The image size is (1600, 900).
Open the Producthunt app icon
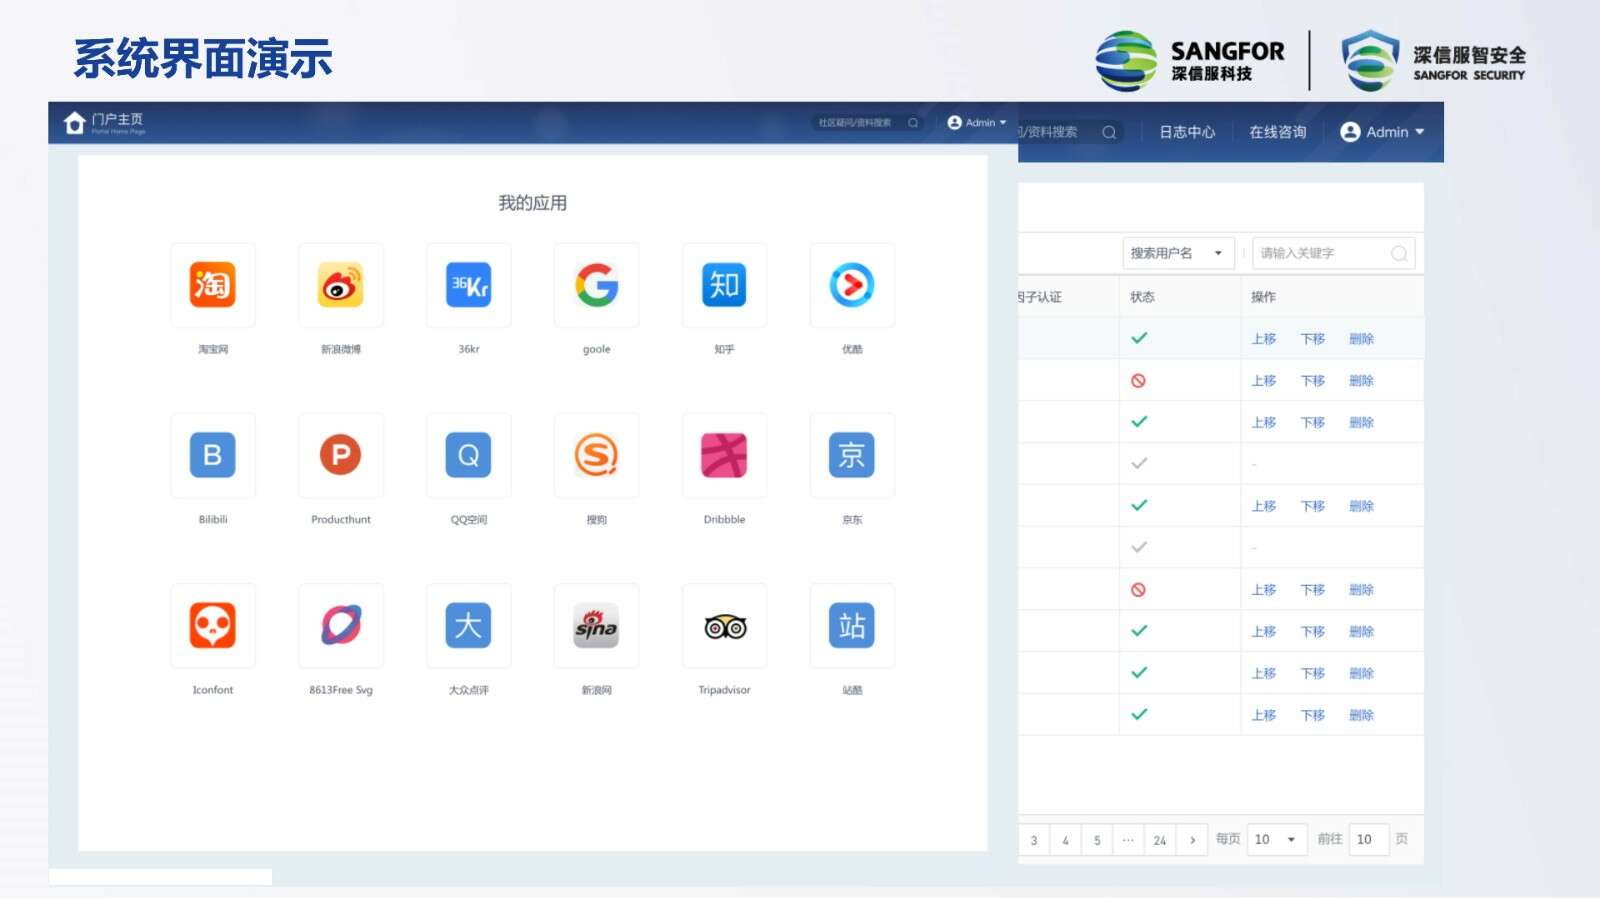pyautogui.click(x=341, y=455)
